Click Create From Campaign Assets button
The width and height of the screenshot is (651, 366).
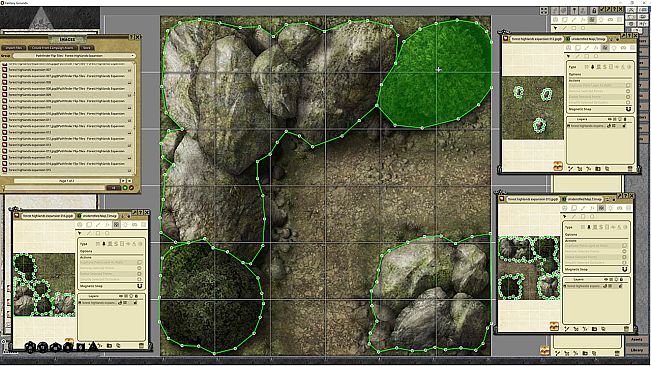coord(53,48)
